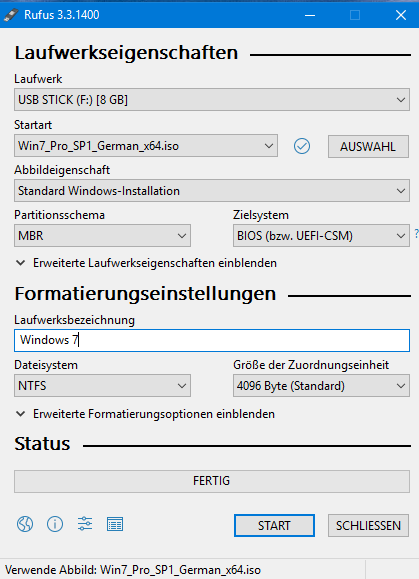This screenshot has width=419, height=579.
Task: Open the Dateisystem NTFS dropdown
Action: tap(102, 386)
